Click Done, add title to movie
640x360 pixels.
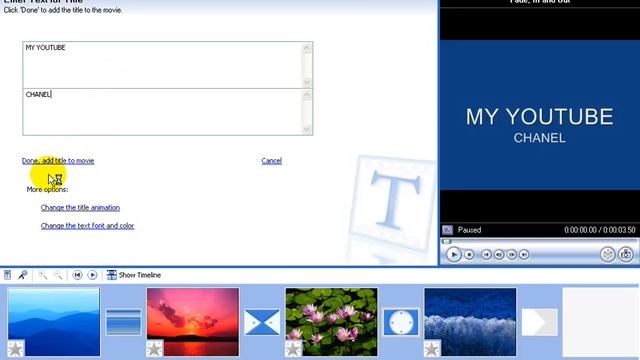[x=58, y=161]
